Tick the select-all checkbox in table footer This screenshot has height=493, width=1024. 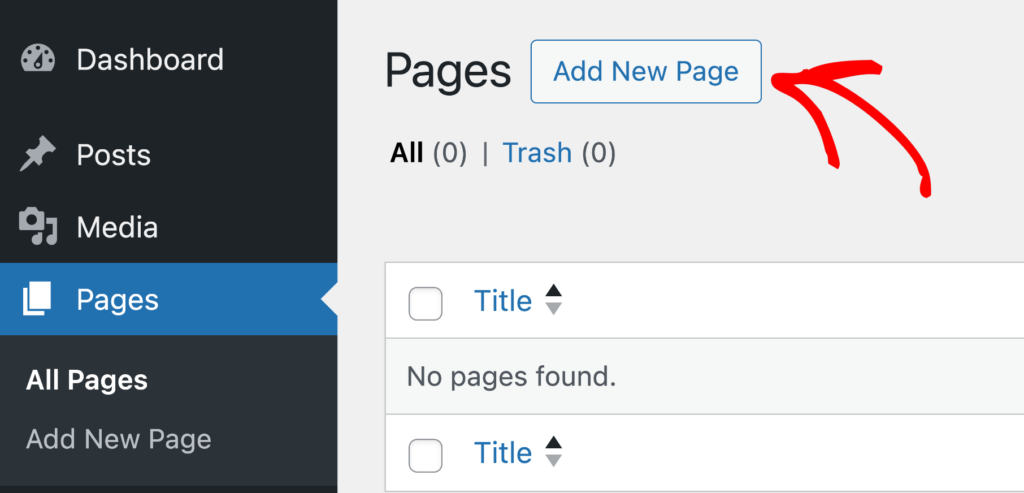point(425,456)
